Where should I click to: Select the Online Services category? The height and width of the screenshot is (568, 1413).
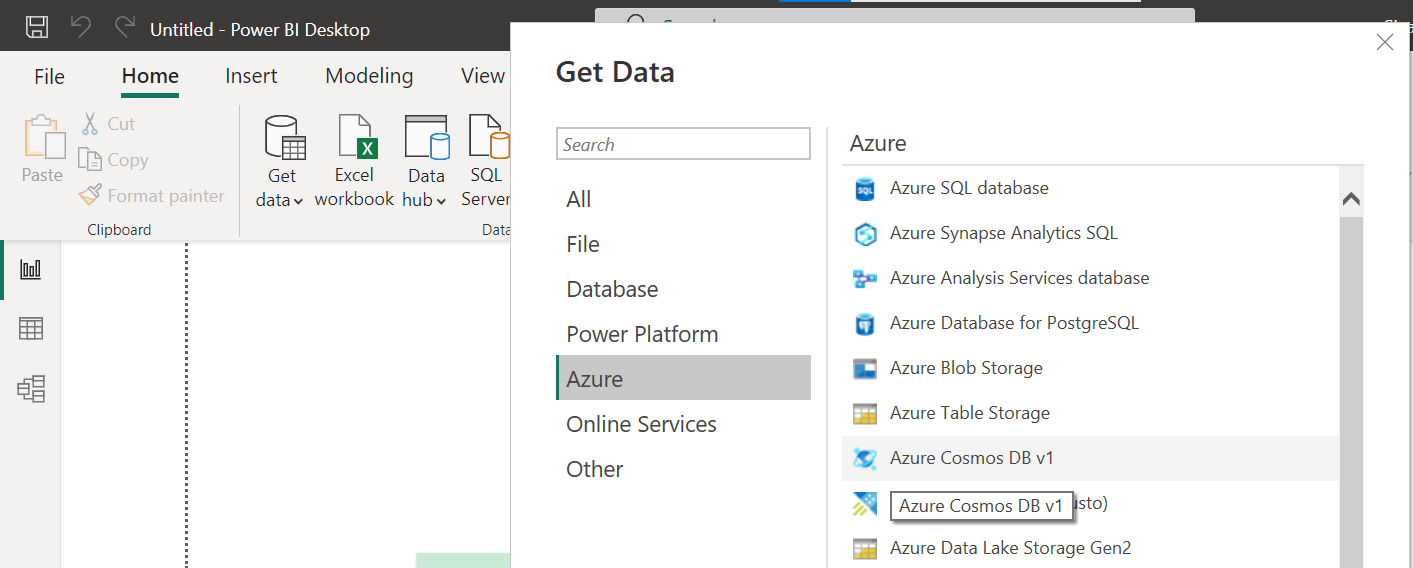pos(683,424)
